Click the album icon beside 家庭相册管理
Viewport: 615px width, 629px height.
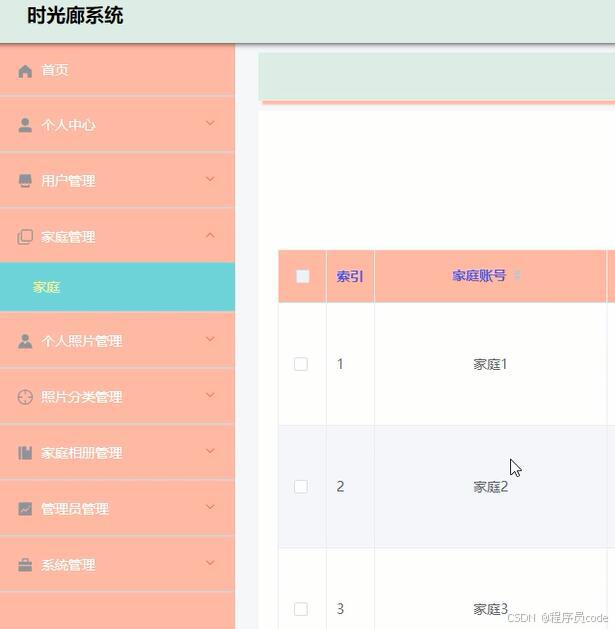pyautogui.click(x=25, y=453)
